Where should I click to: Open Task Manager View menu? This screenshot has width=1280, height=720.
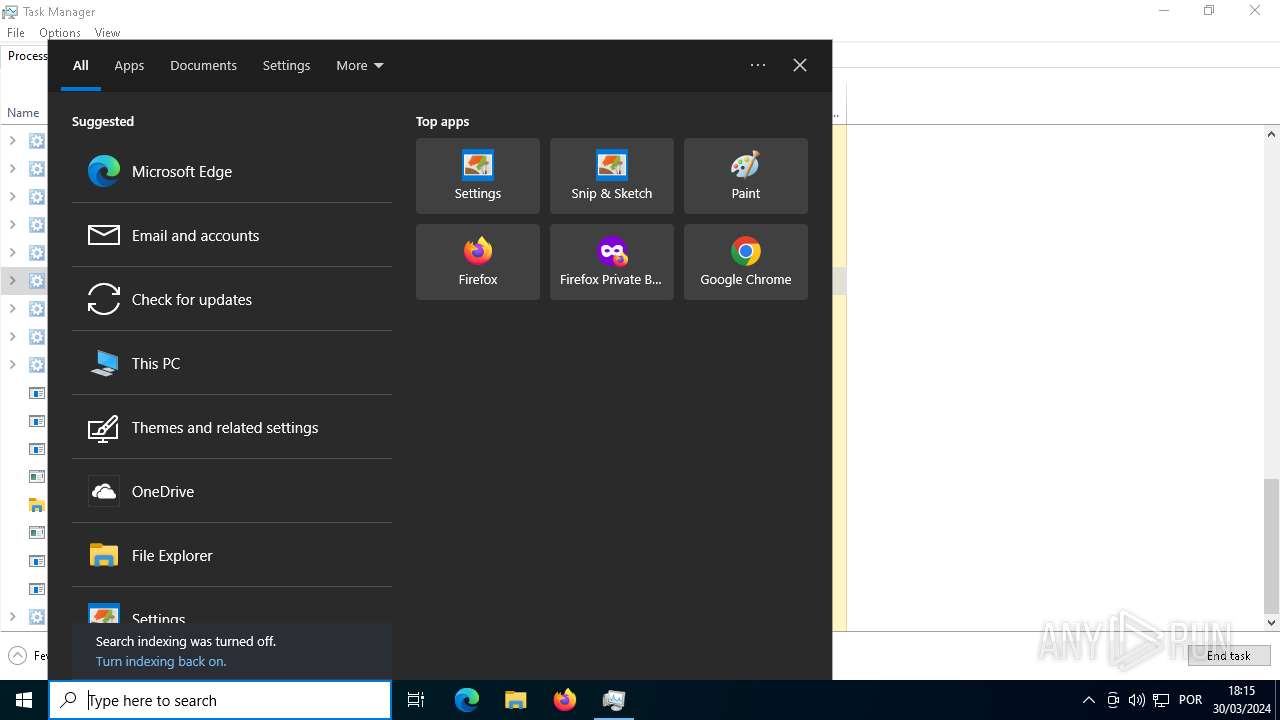click(107, 33)
